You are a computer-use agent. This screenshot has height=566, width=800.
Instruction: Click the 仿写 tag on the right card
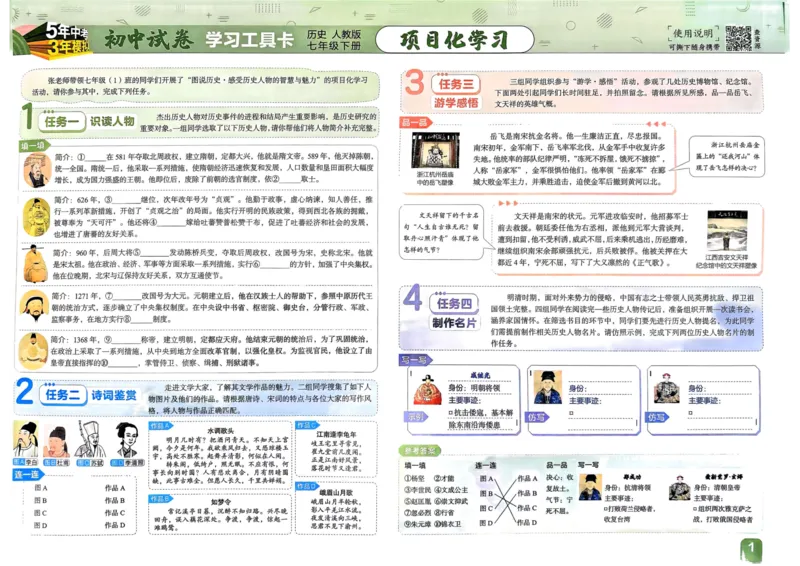(x=657, y=417)
